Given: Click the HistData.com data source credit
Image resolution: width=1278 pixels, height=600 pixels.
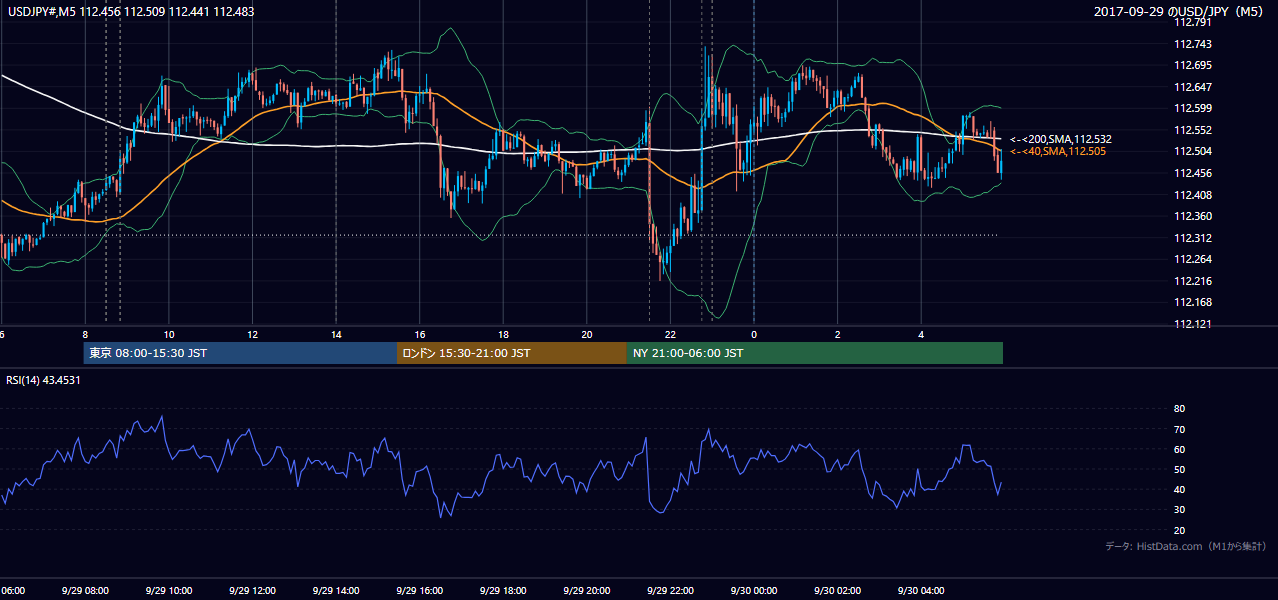Looking at the screenshot, I should (x=1186, y=546).
